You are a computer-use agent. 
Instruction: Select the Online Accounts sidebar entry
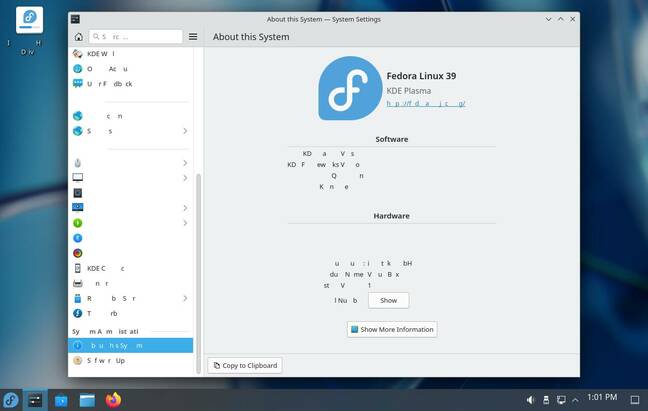130,69
